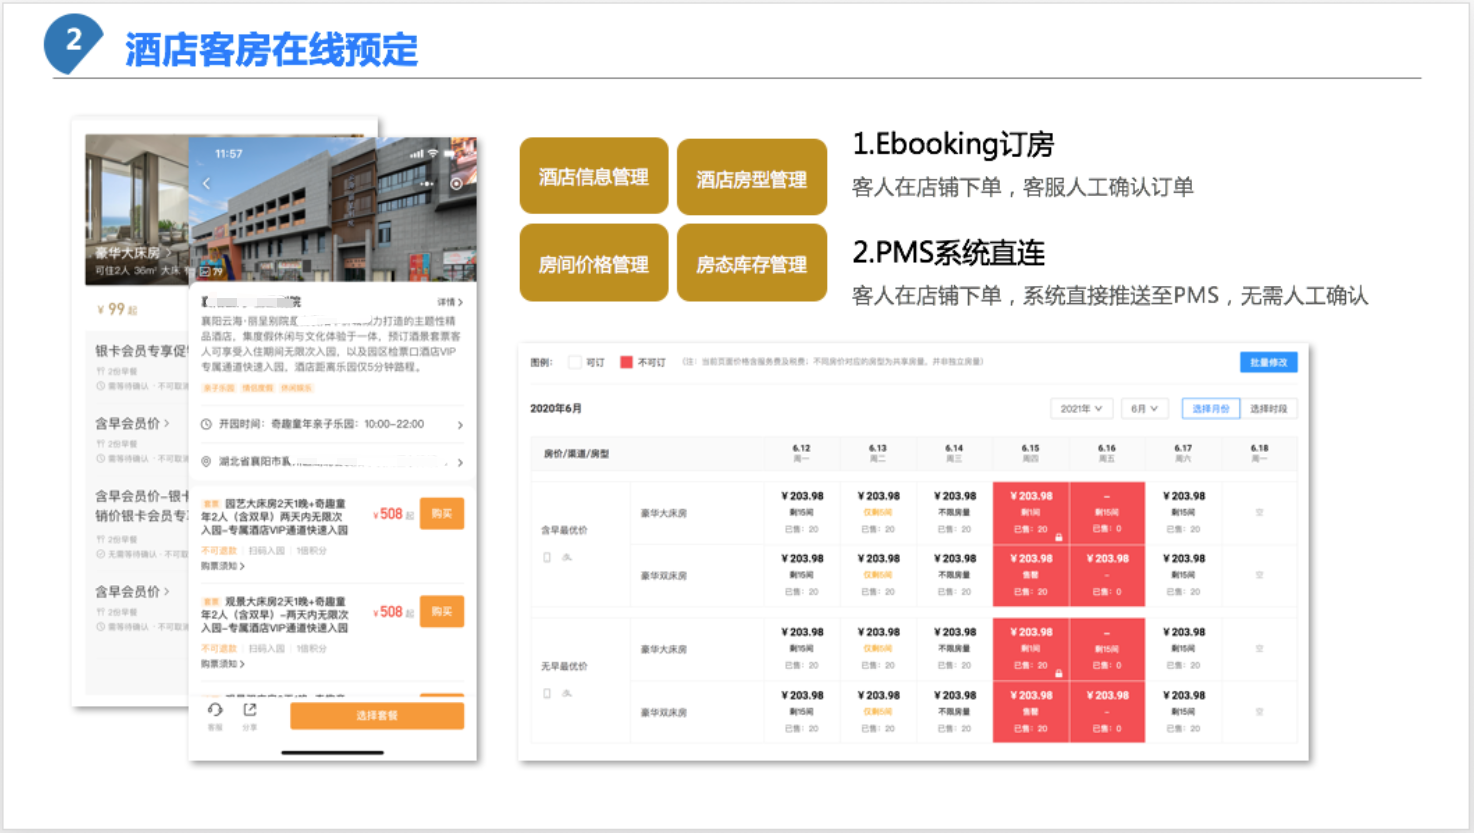The image size is (1474, 835).
Task: Click the small bed icon under 含早最优价
Action: (x=566, y=558)
